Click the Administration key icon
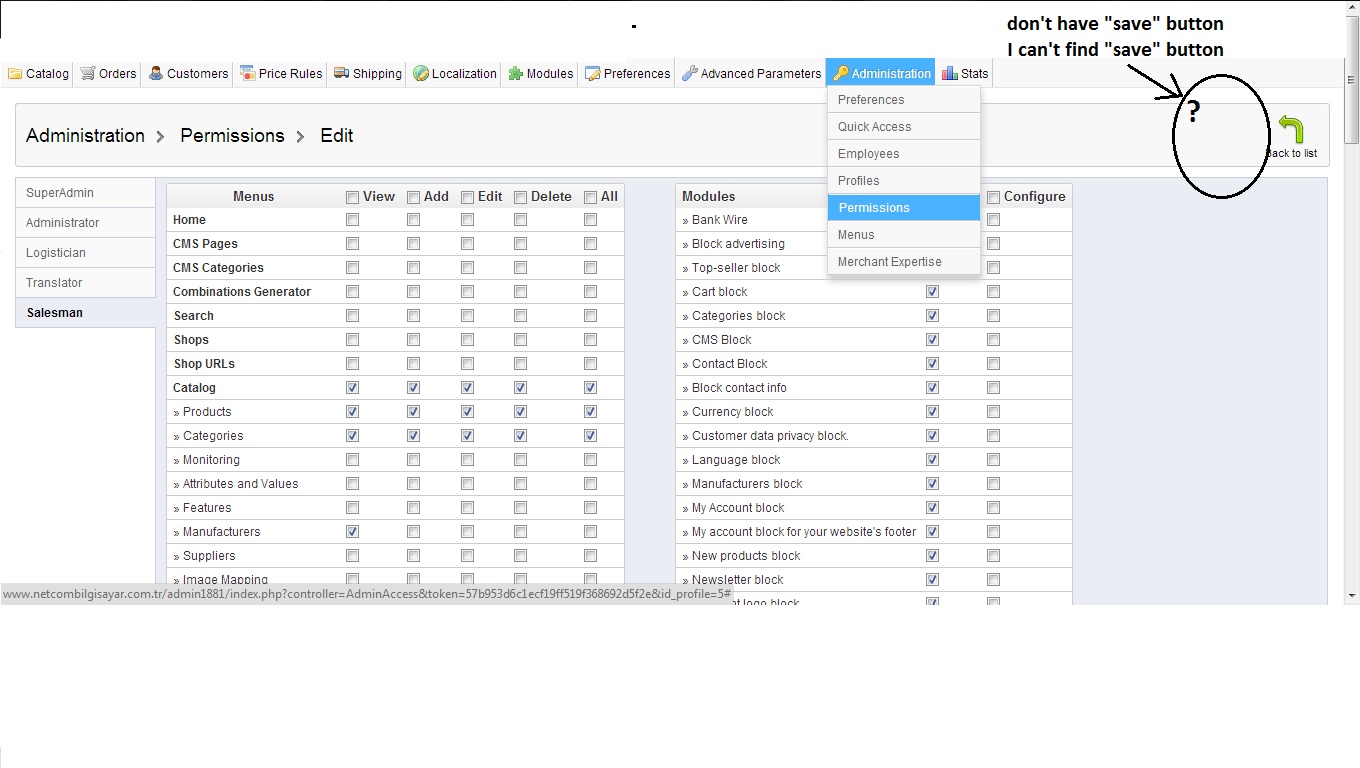 coord(841,73)
